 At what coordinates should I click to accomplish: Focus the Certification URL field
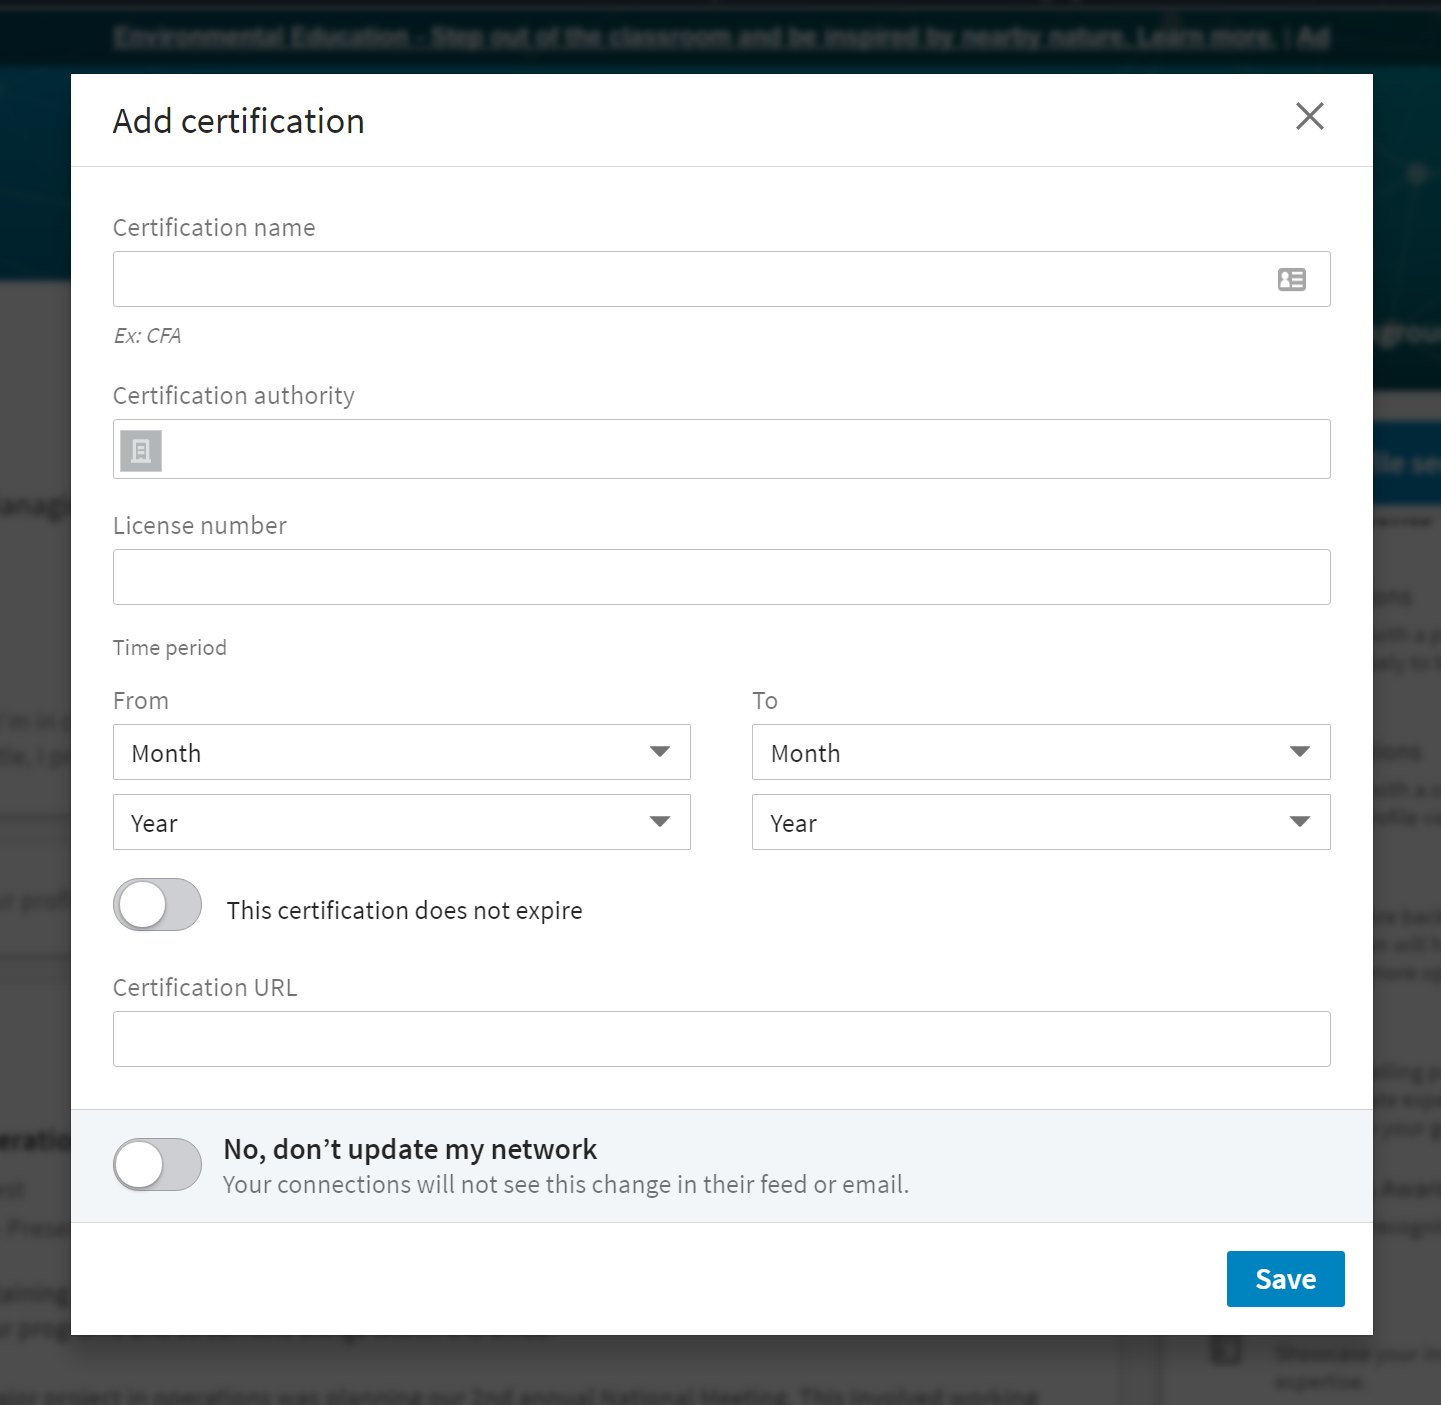(721, 1039)
